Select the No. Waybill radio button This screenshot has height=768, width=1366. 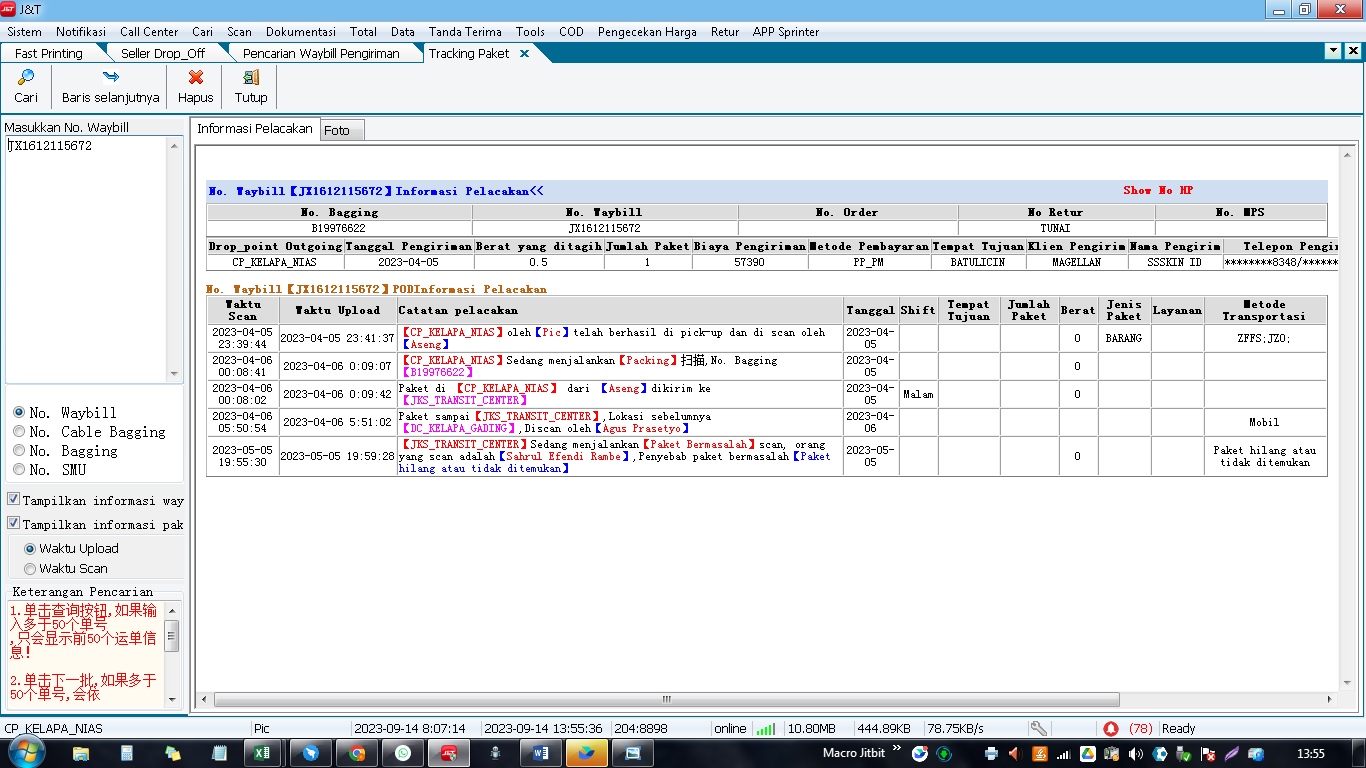click(19, 412)
